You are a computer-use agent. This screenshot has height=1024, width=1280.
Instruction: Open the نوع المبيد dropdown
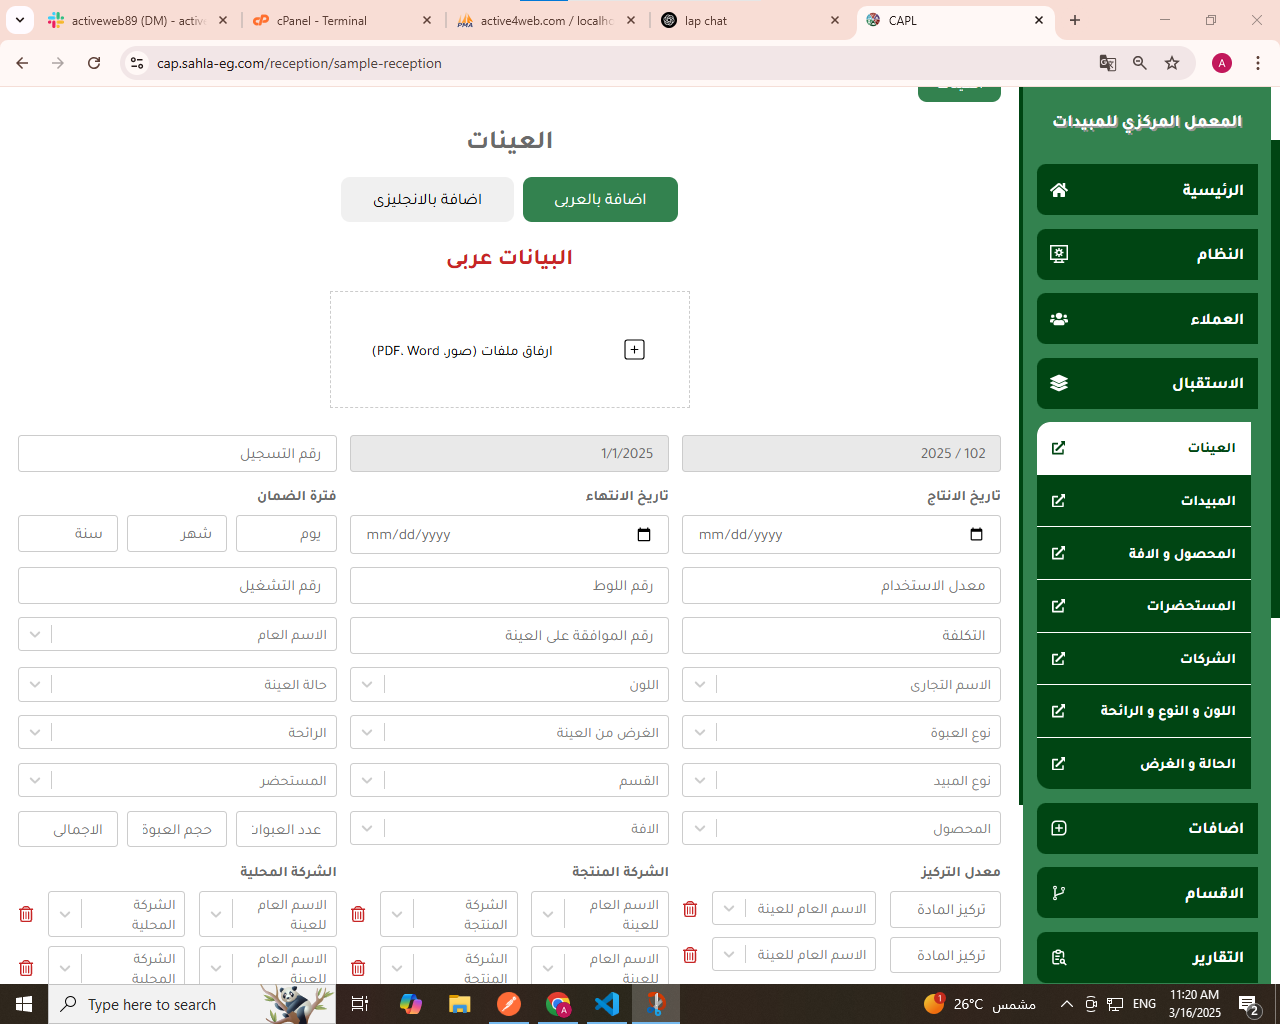[x=700, y=781]
